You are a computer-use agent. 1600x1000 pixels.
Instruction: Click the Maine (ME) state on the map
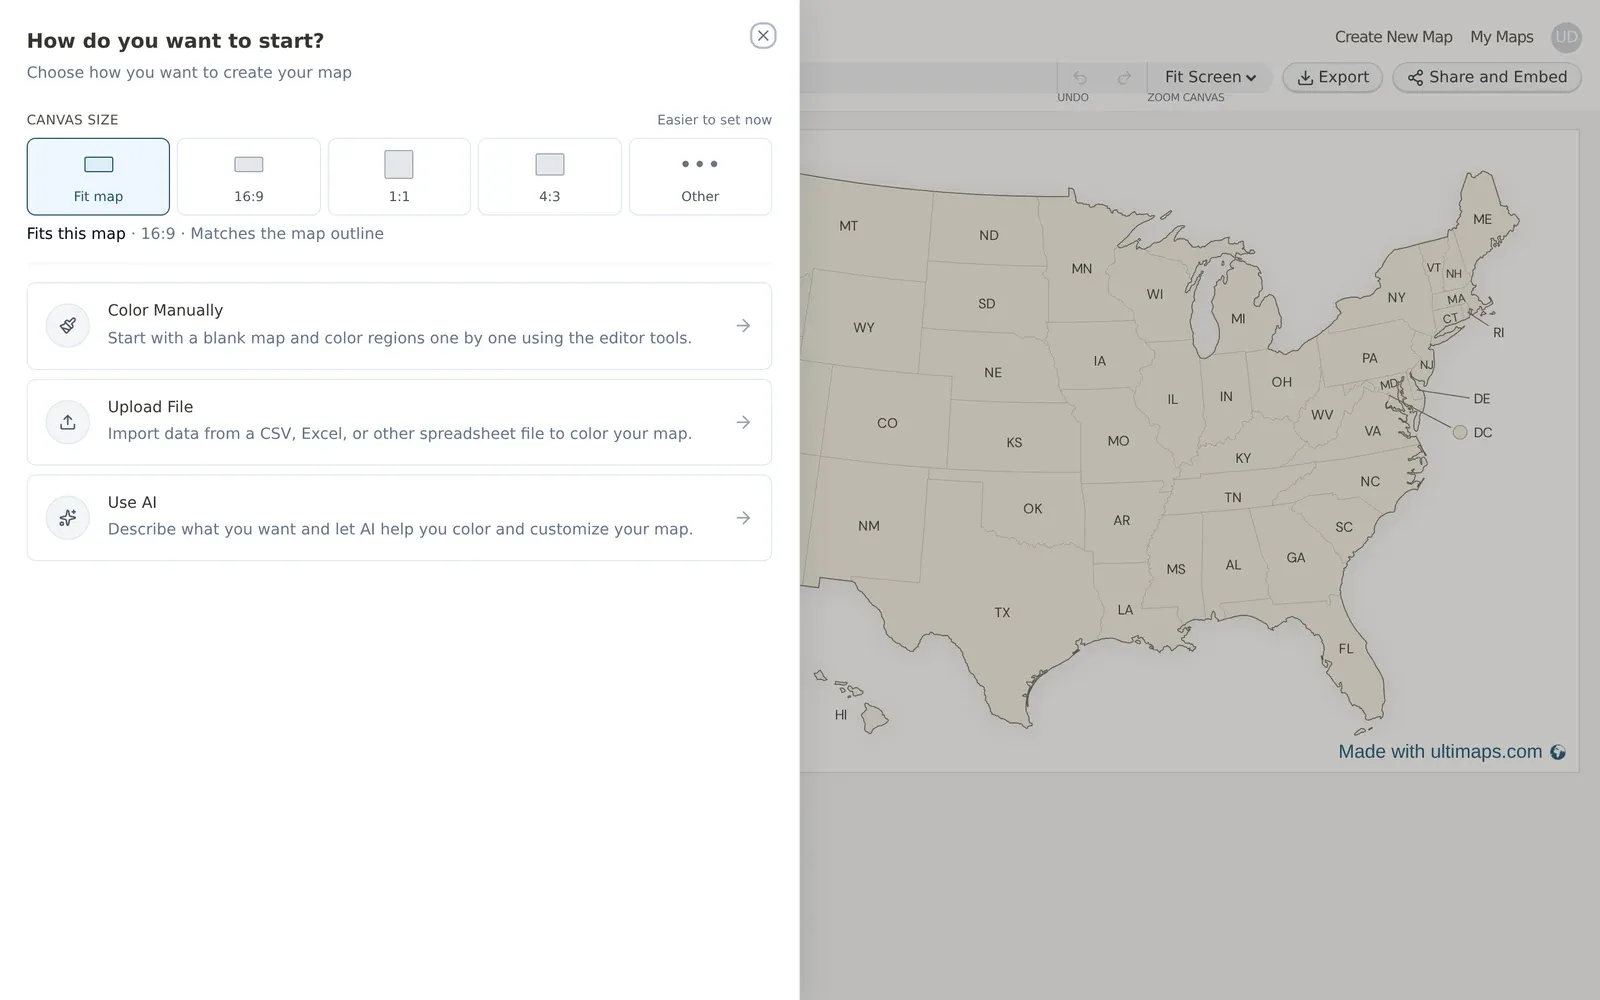1482,219
